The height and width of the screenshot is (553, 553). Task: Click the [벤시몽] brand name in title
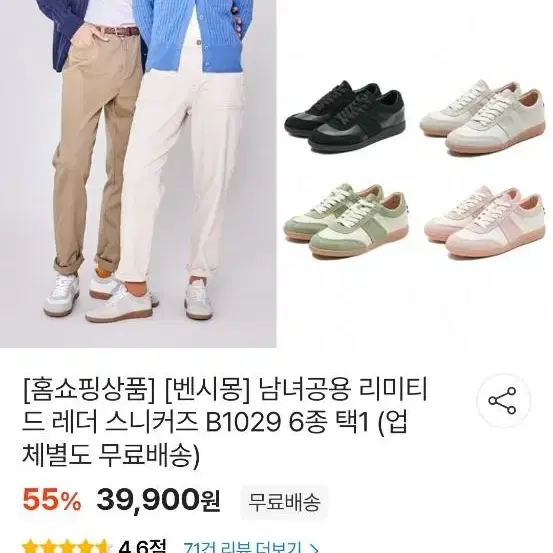(x=208, y=391)
